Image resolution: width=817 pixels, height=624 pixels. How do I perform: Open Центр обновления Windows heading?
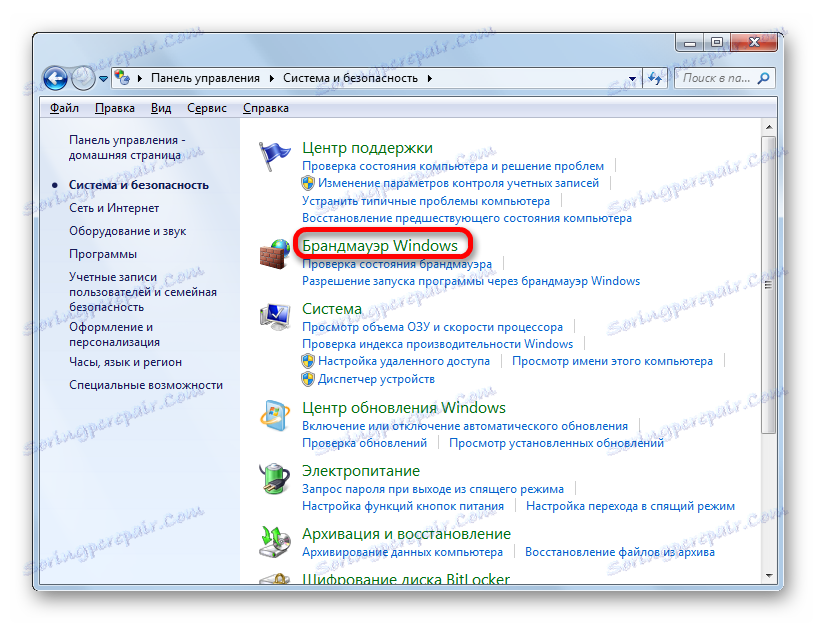404,407
